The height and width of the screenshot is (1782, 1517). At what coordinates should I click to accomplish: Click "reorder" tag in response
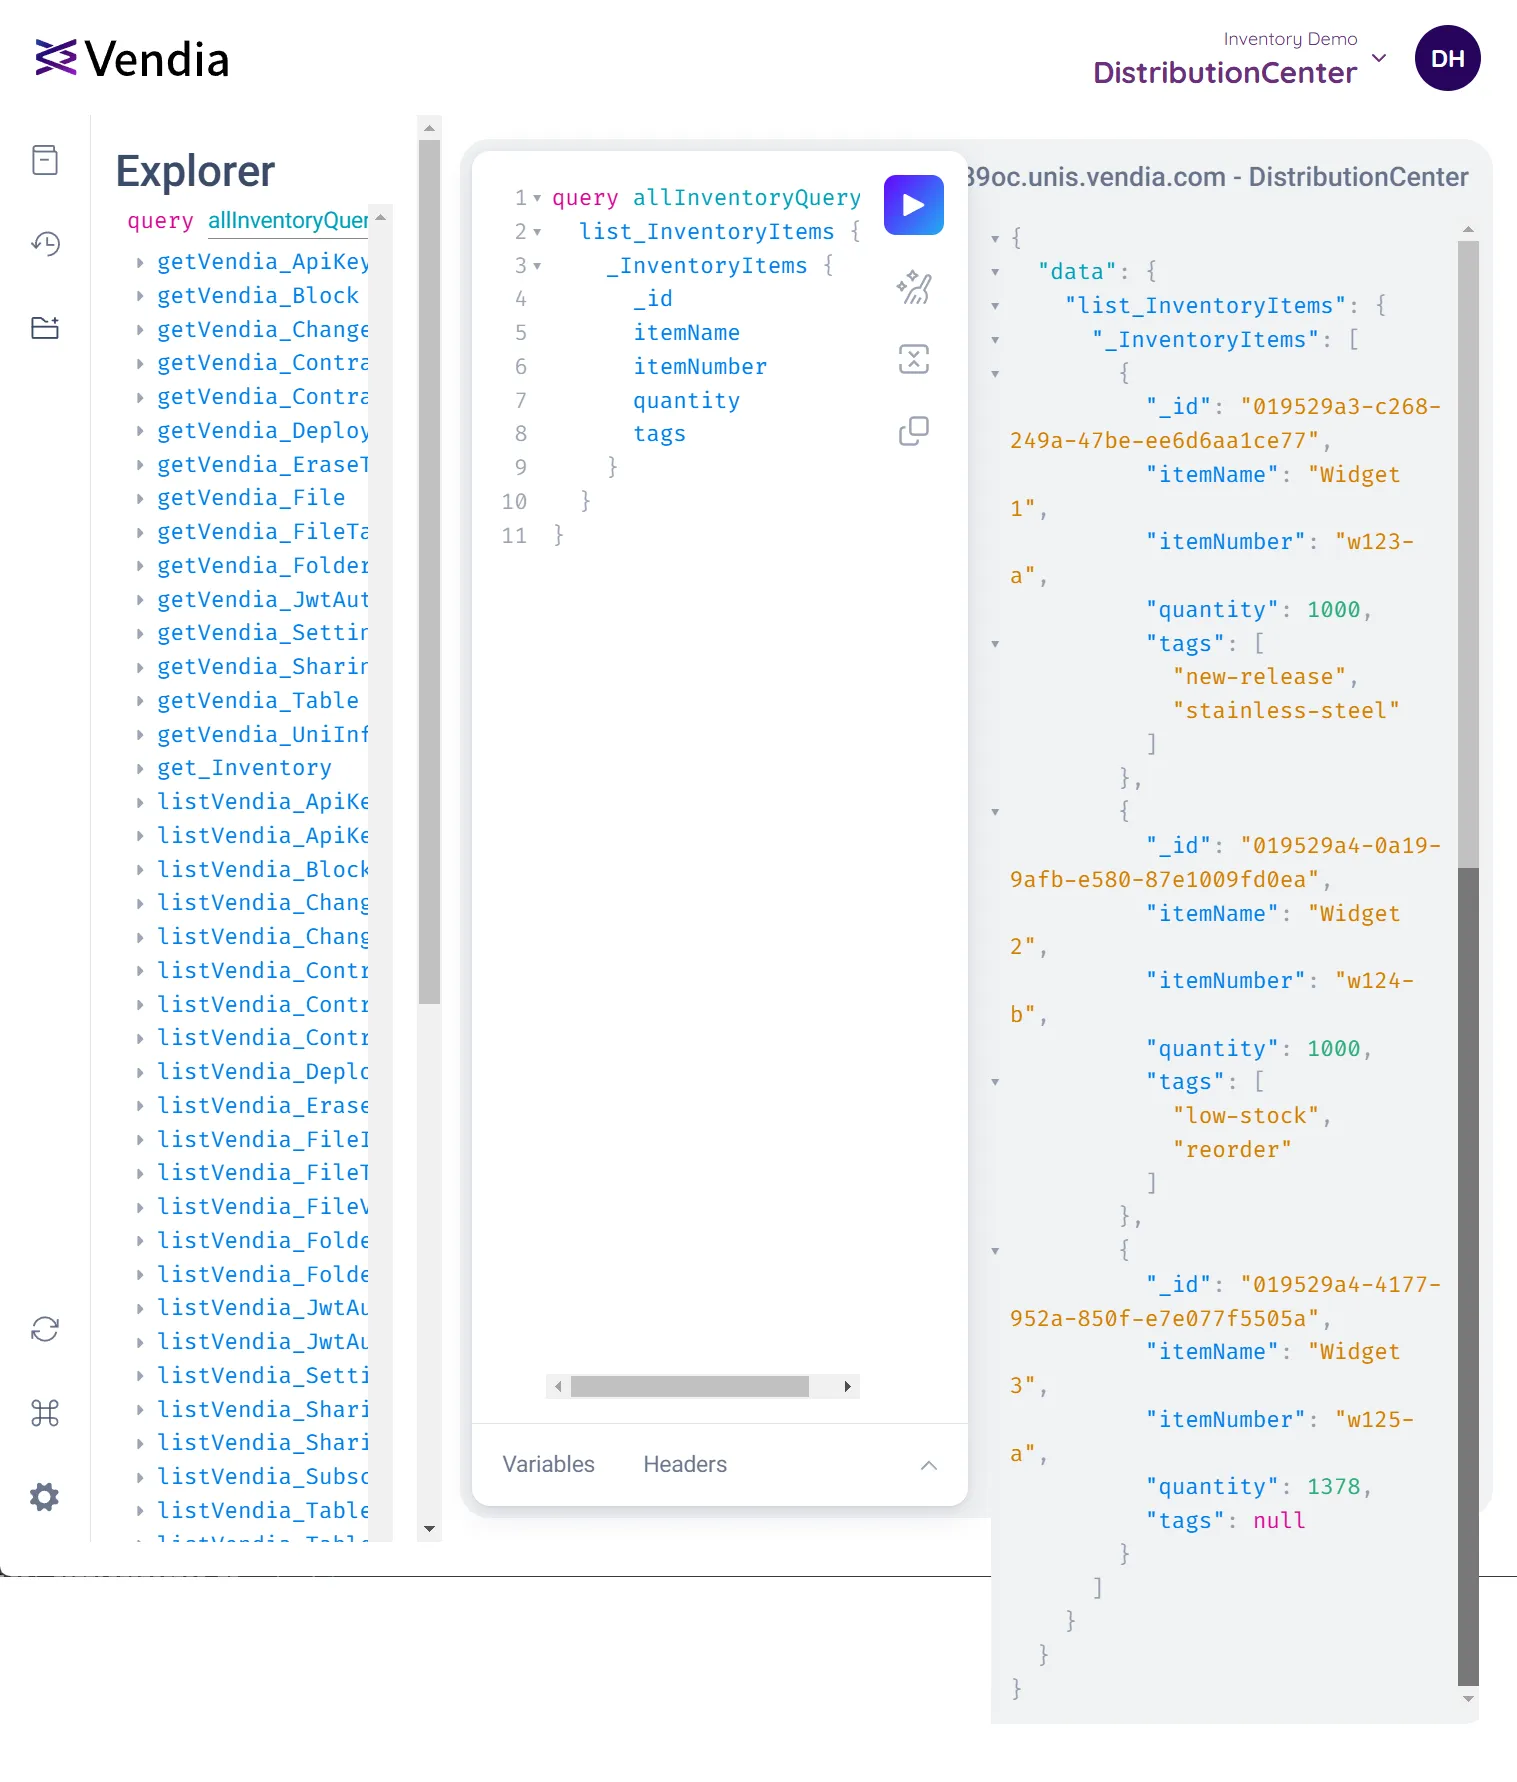pyautogui.click(x=1232, y=1150)
